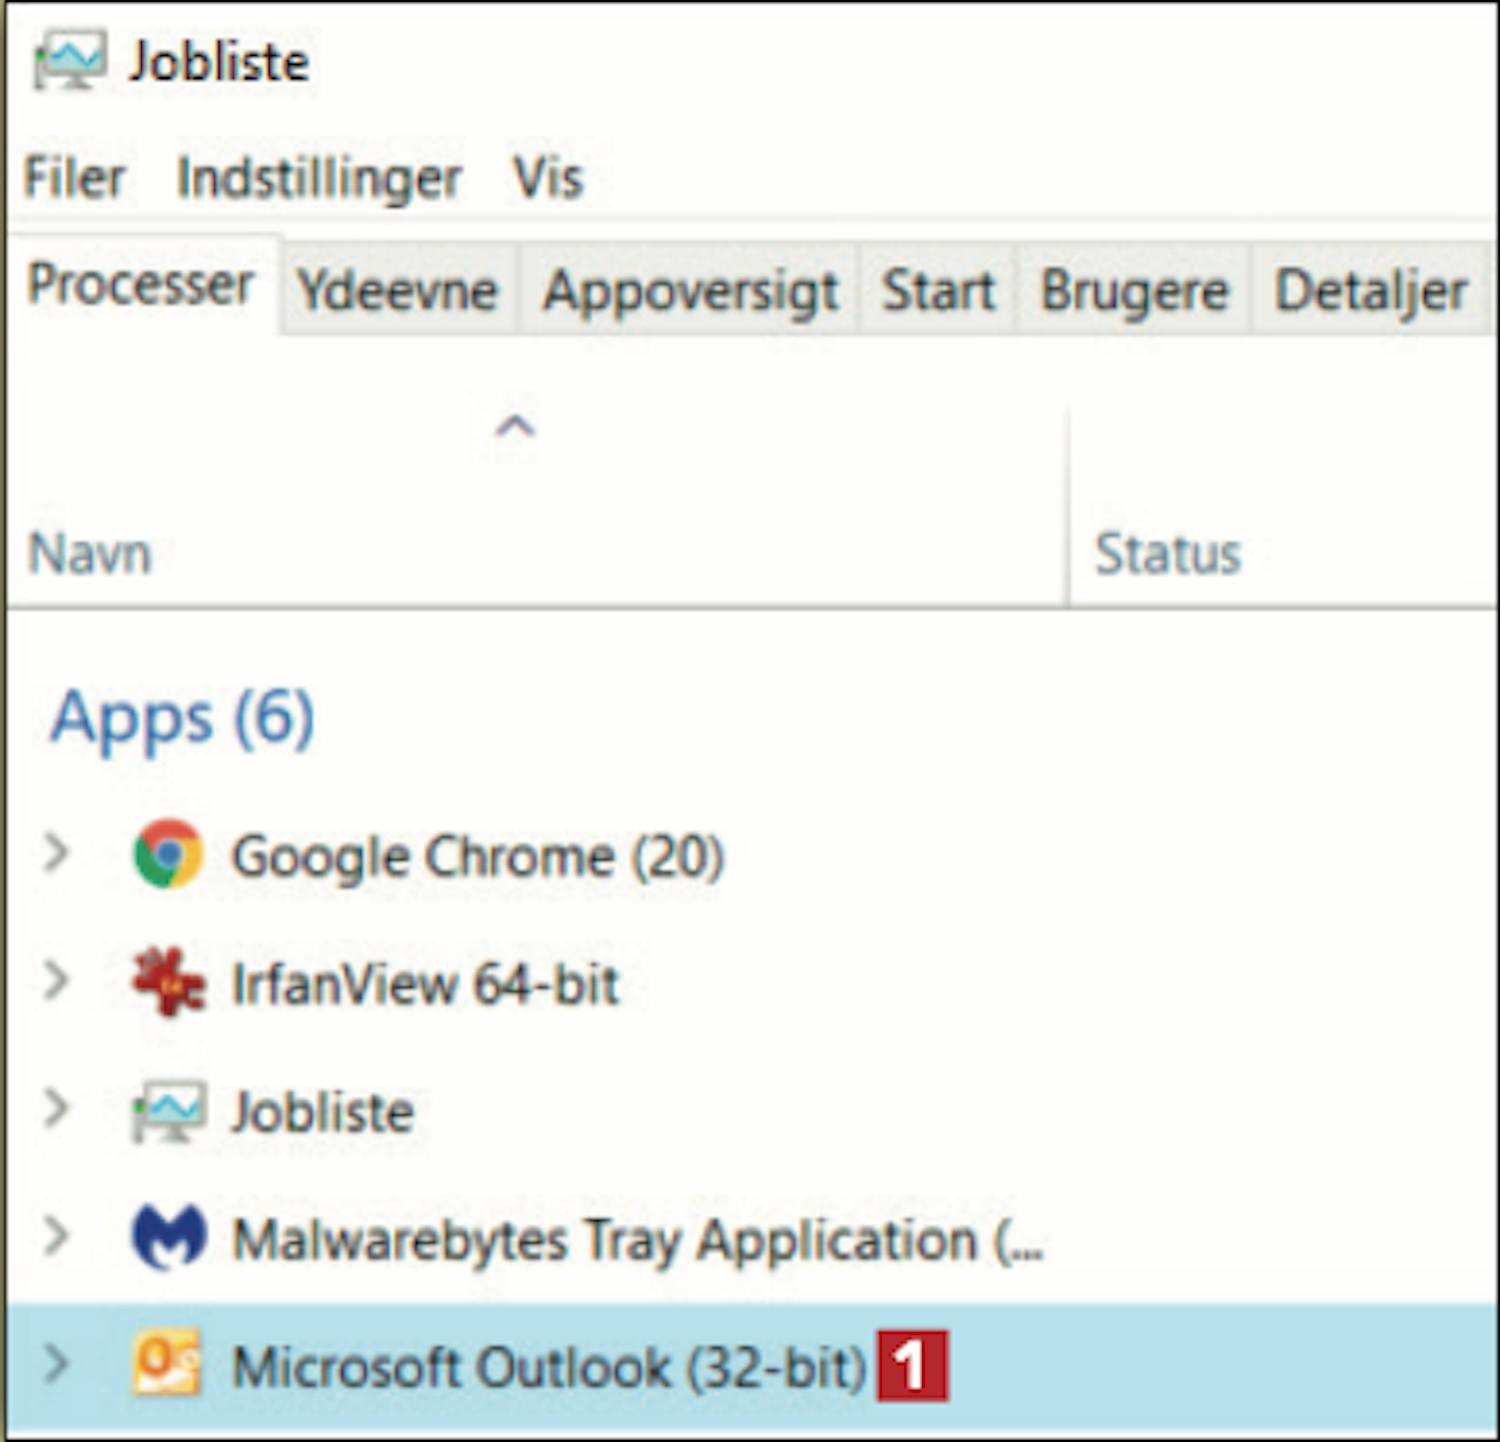The height and width of the screenshot is (1442, 1500).
Task: Click the IrfanView red splat icon
Action: tap(168, 982)
